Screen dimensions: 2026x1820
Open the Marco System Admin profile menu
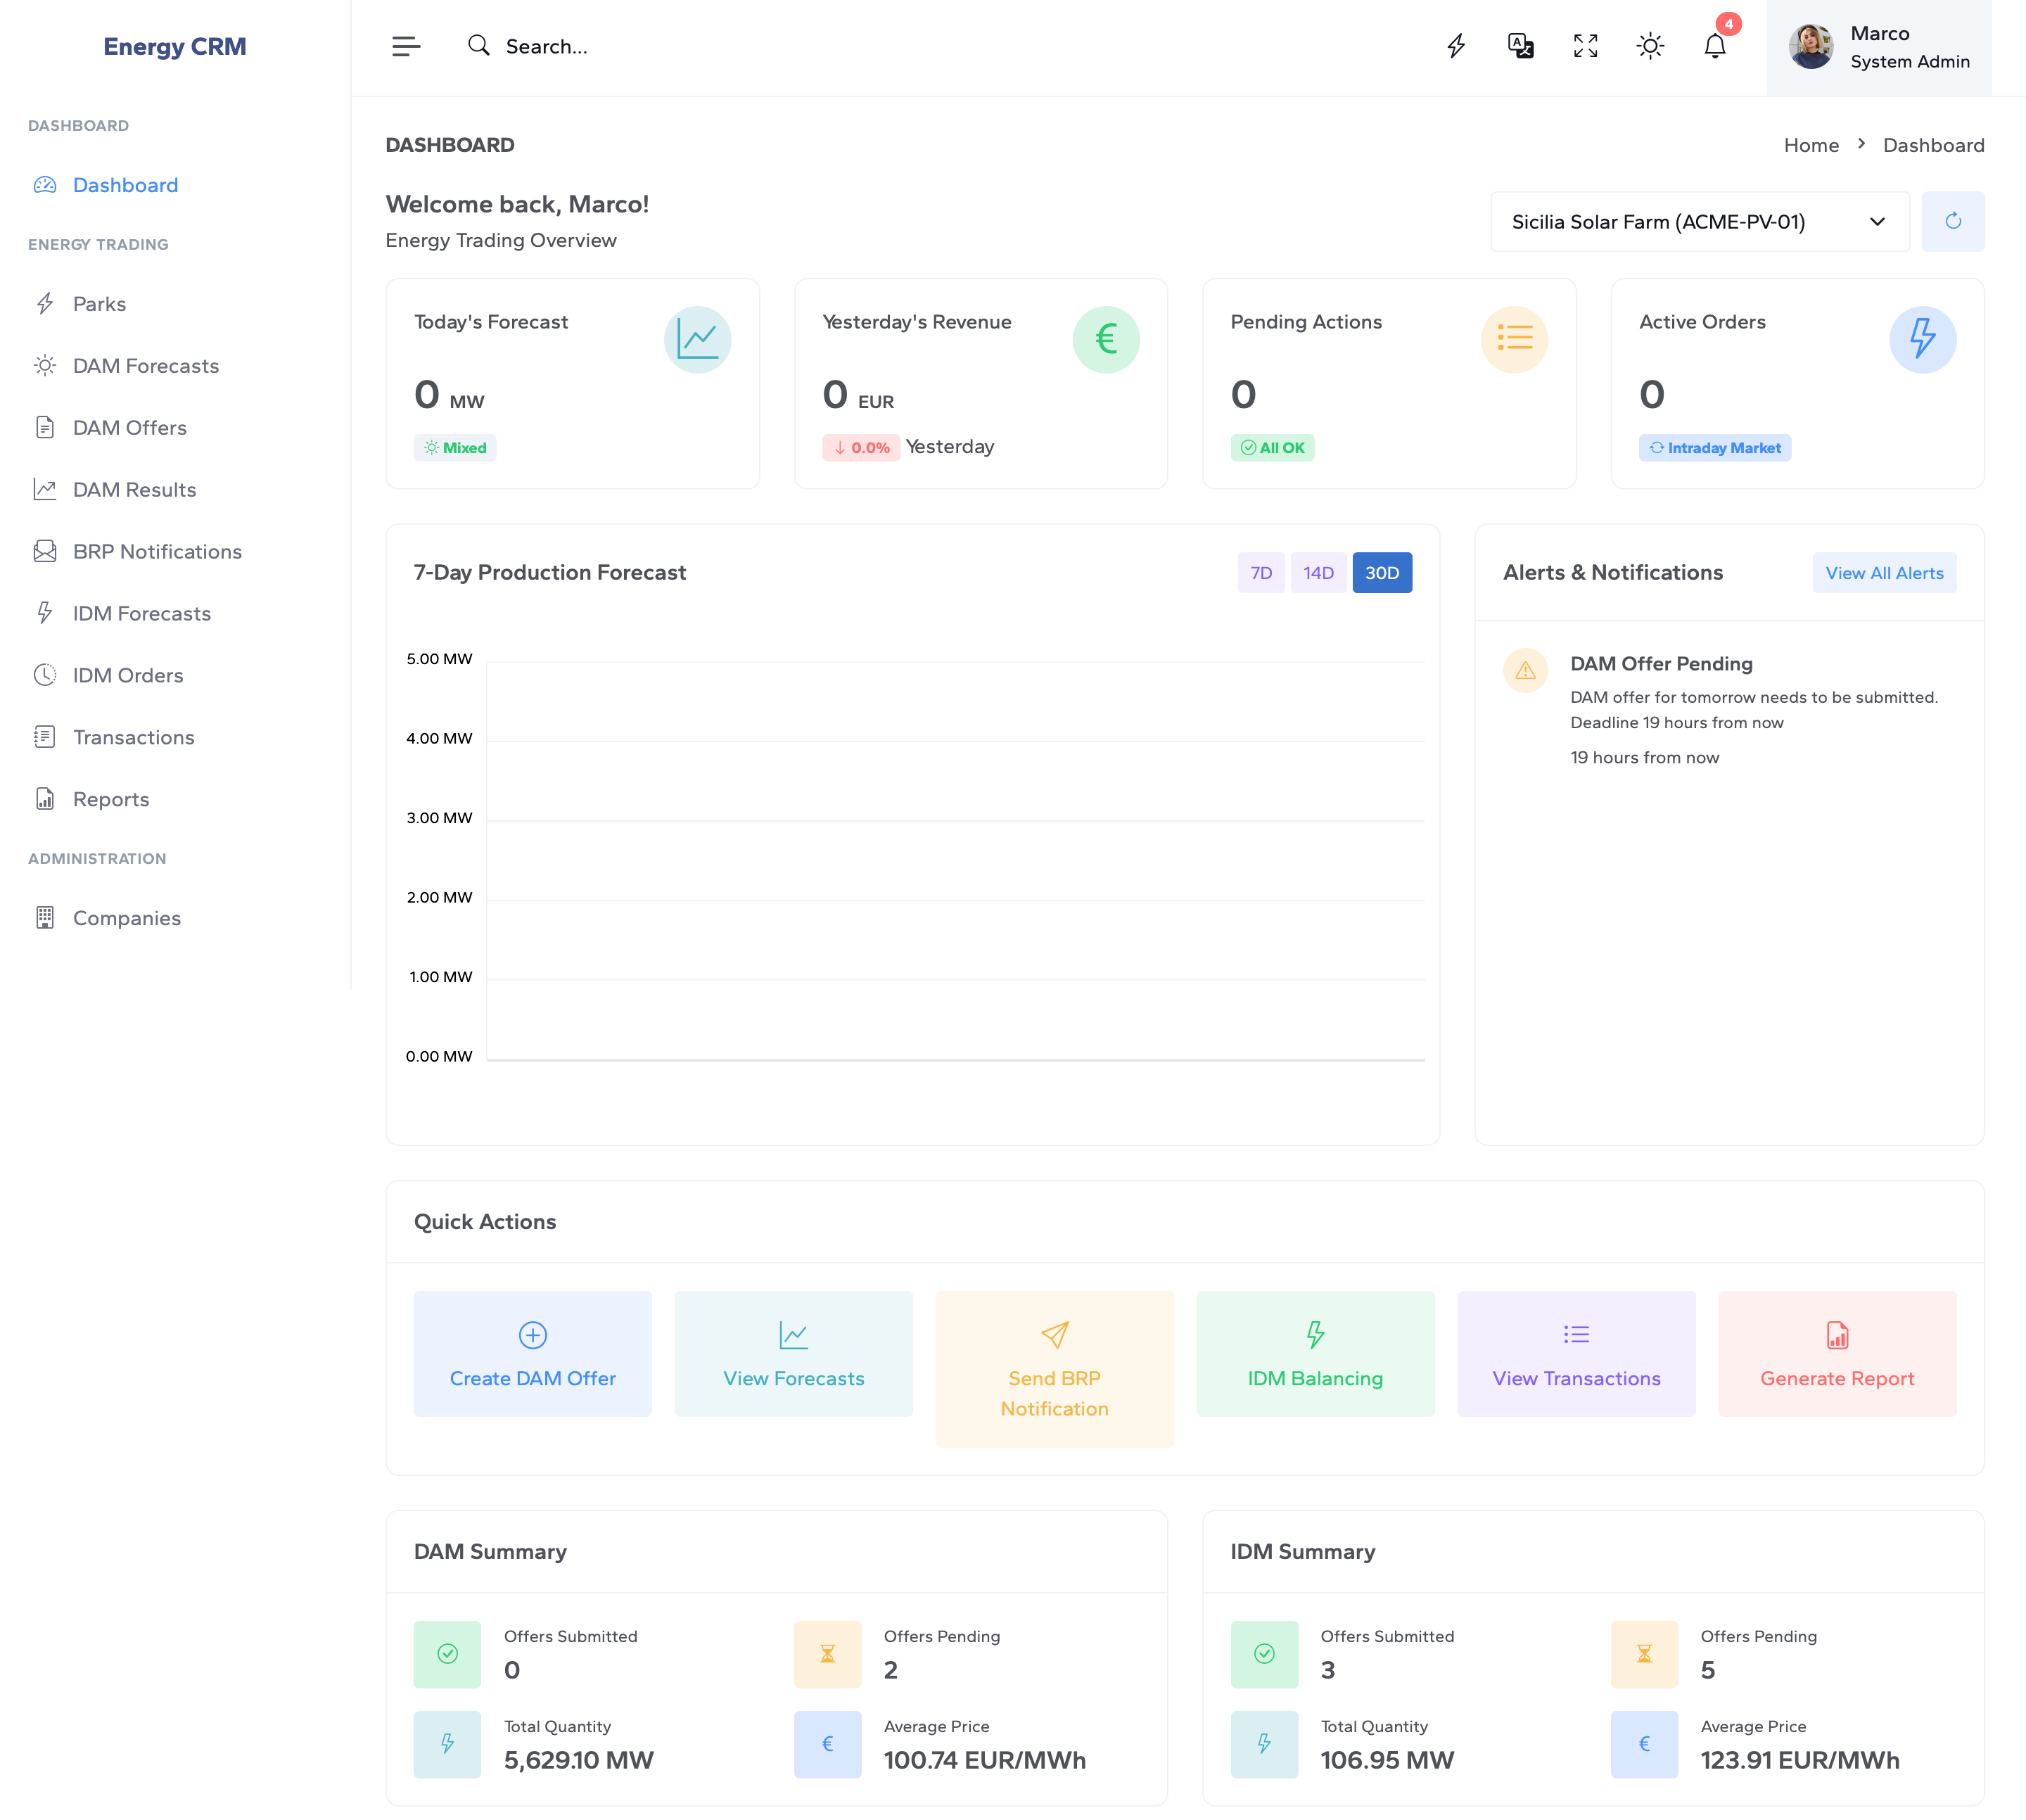click(1878, 47)
